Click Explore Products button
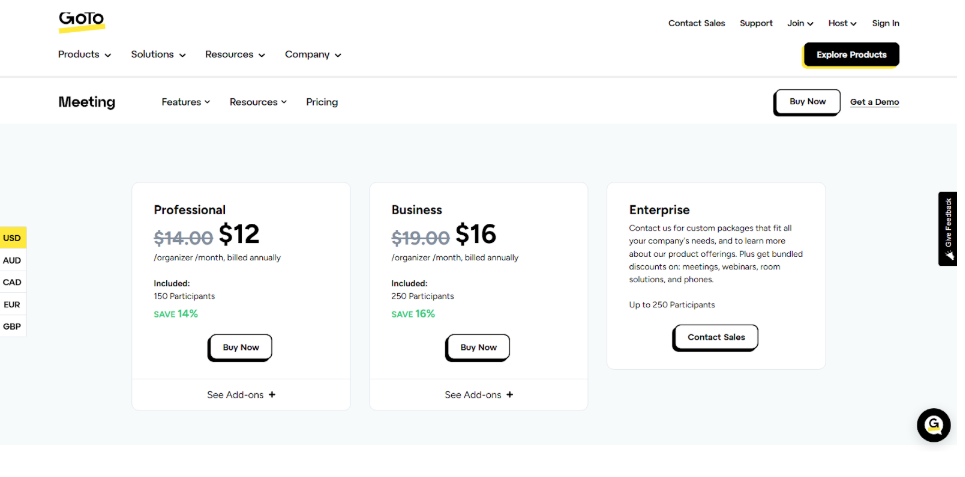 [x=851, y=55]
